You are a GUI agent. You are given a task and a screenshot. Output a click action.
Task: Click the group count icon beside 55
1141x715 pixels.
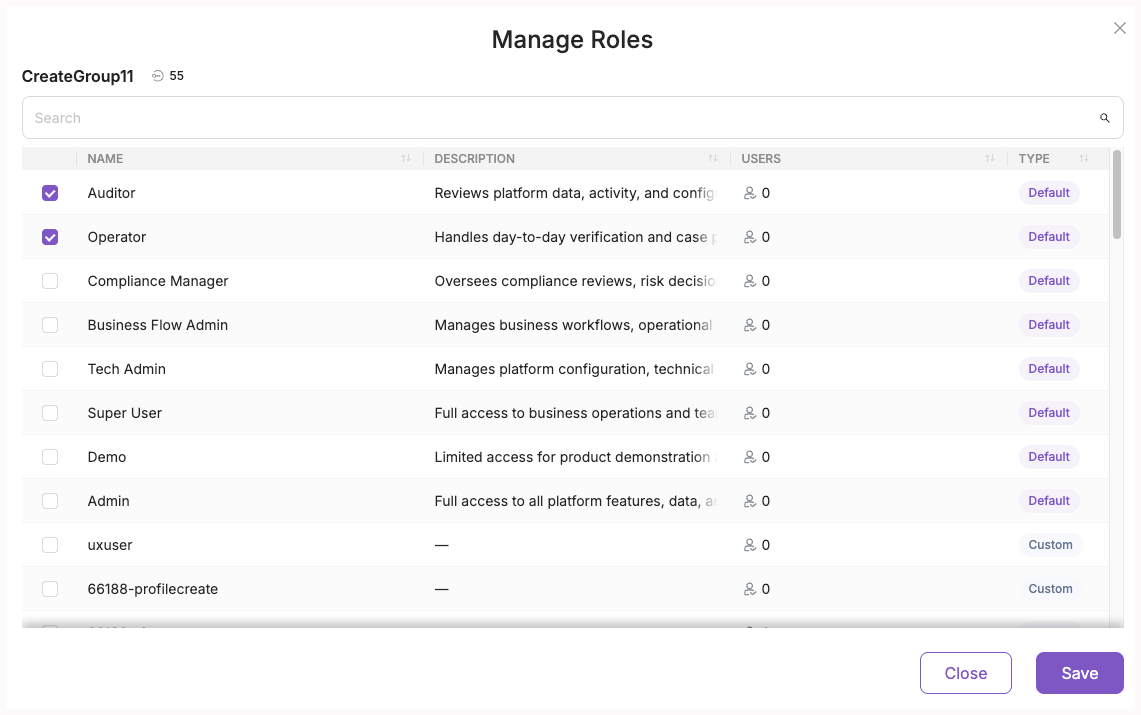(157, 76)
